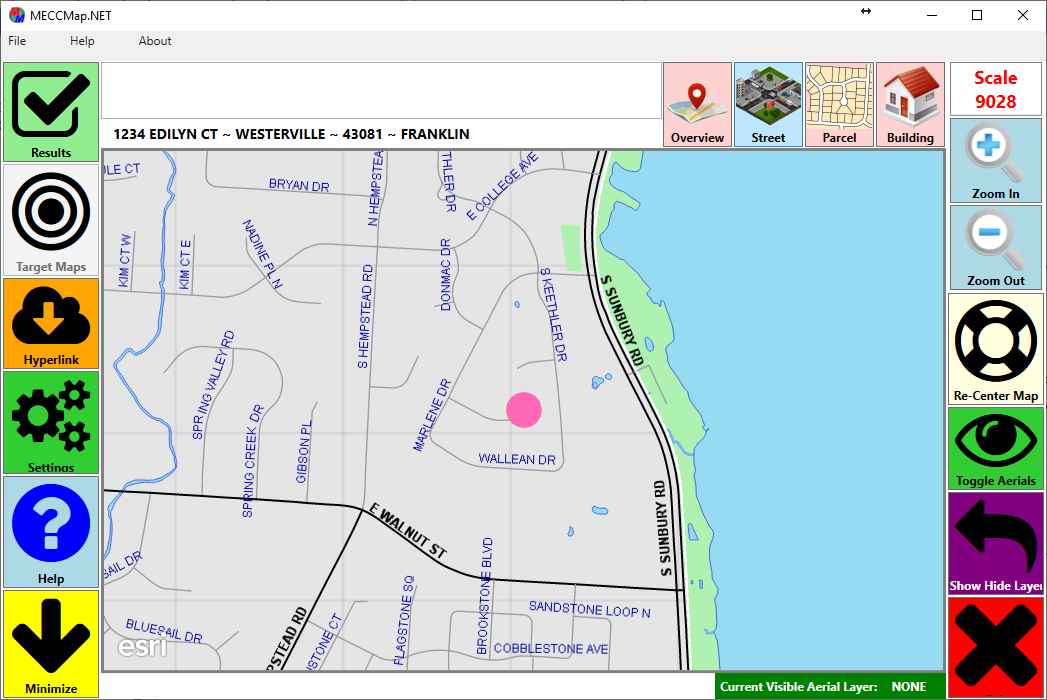Screen dimensions: 1047x700
Task: Click the Help question mark button
Action: (51, 531)
